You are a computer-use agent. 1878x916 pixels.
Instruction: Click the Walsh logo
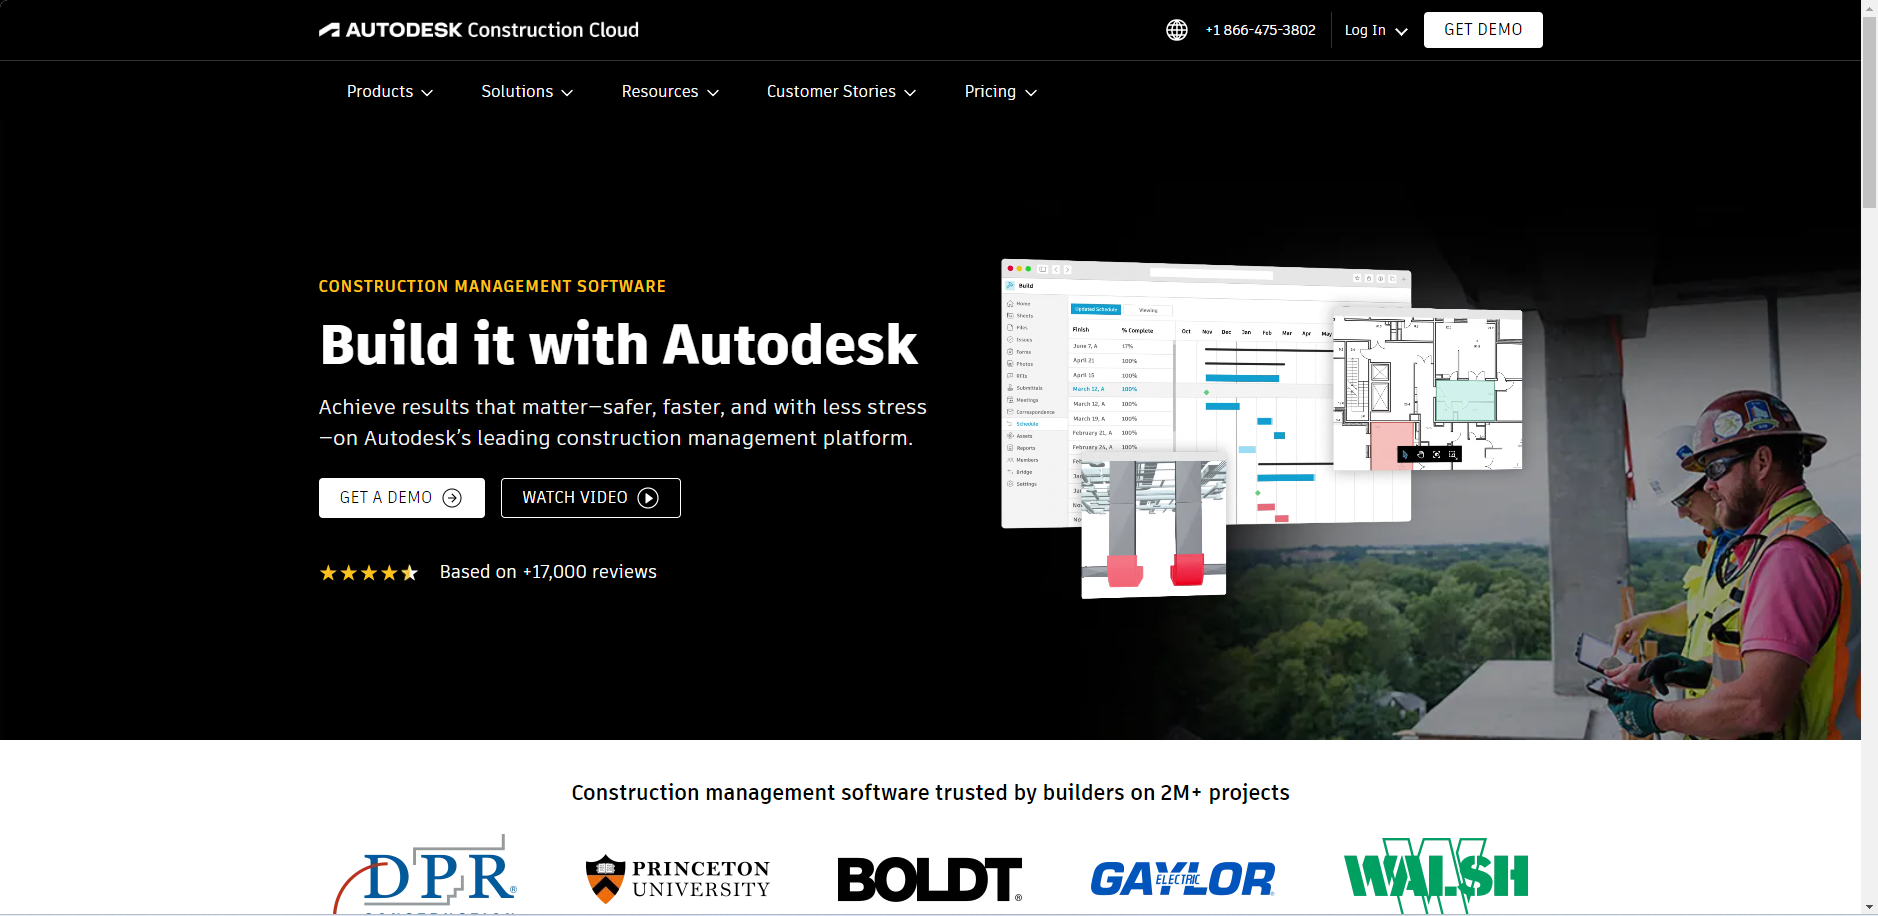pyautogui.click(x=1436, y=876)
